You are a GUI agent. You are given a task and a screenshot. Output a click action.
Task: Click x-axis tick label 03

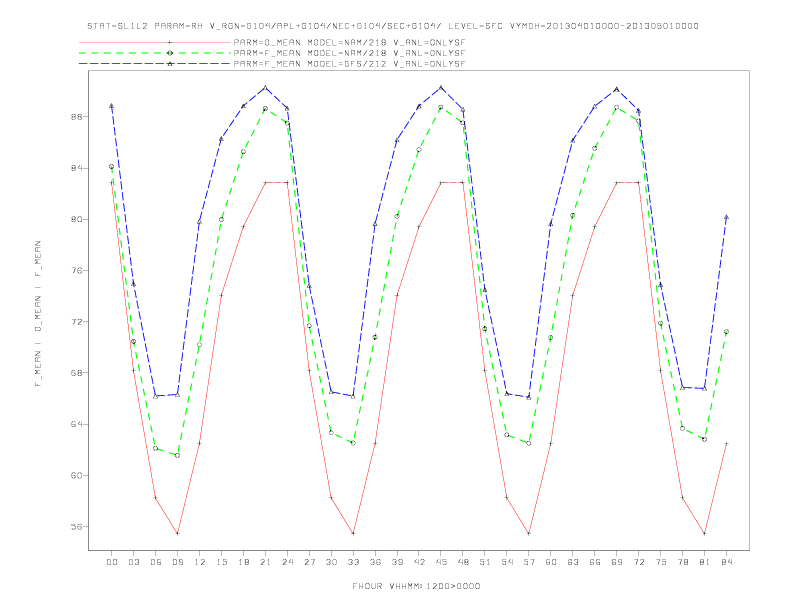point(133,562)
